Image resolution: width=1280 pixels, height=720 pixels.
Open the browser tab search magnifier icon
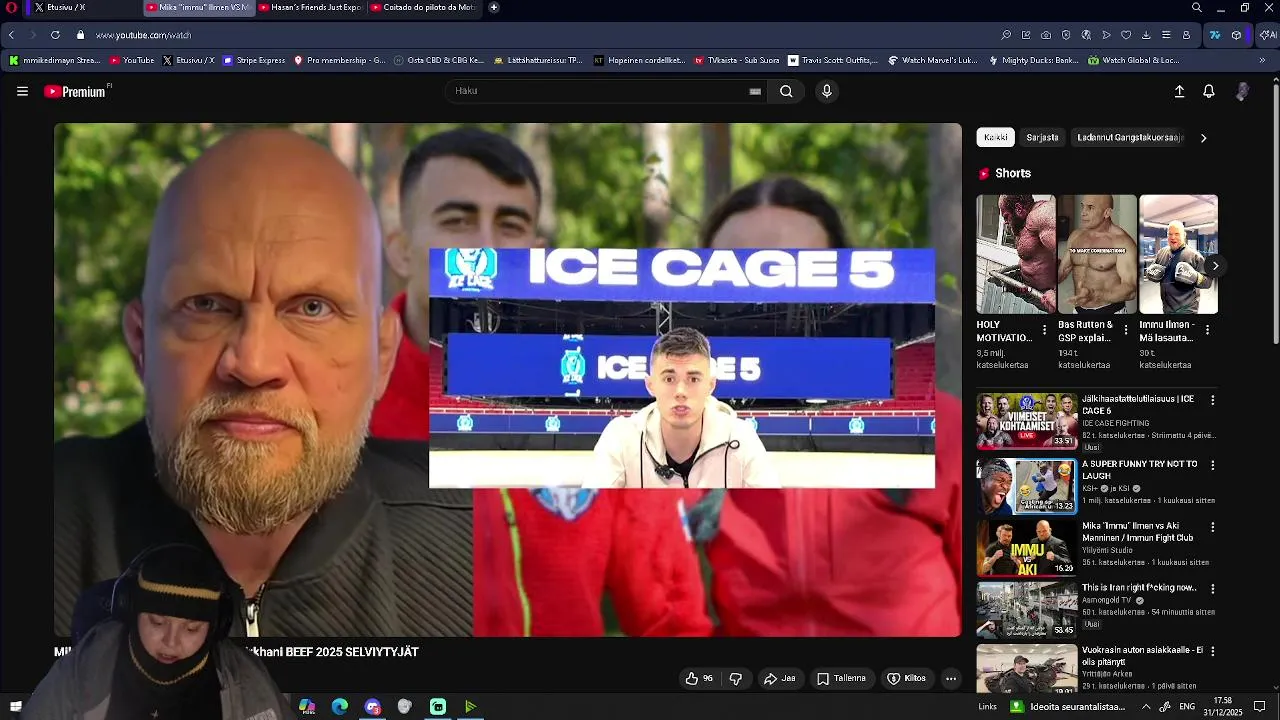[x=1197, y=7]
